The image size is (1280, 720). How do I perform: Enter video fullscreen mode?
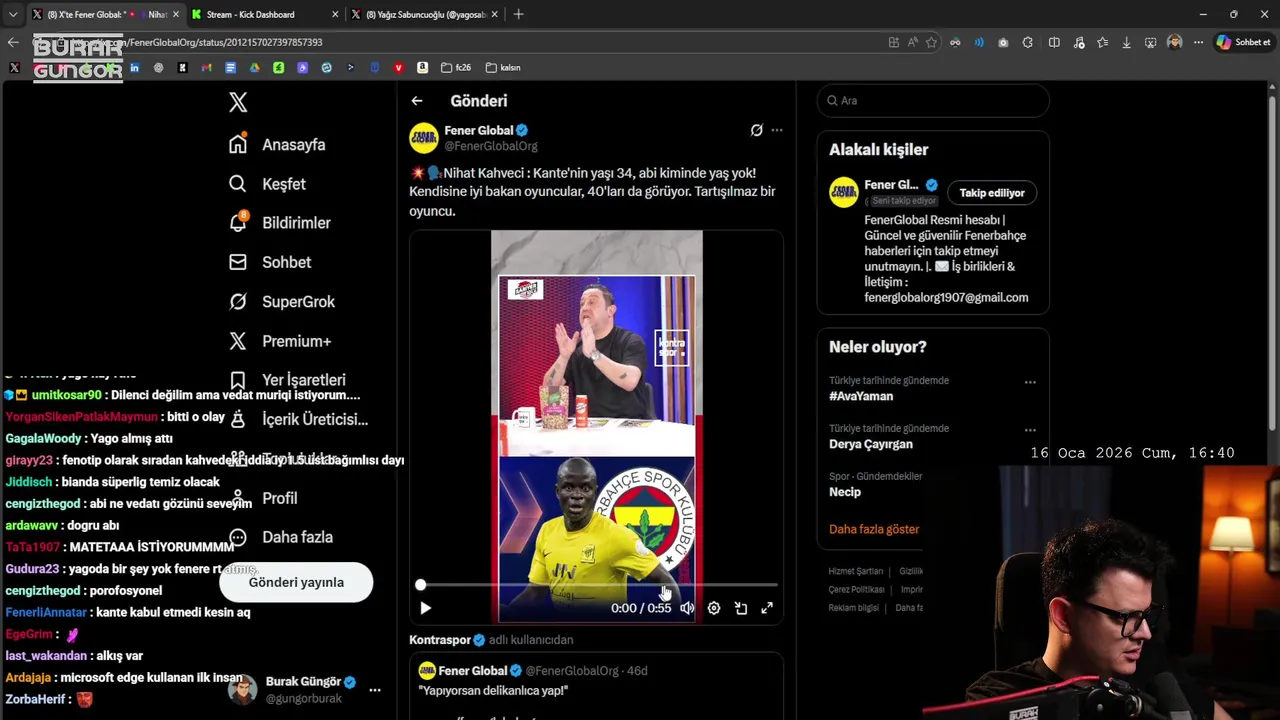[x=767, y=608]
